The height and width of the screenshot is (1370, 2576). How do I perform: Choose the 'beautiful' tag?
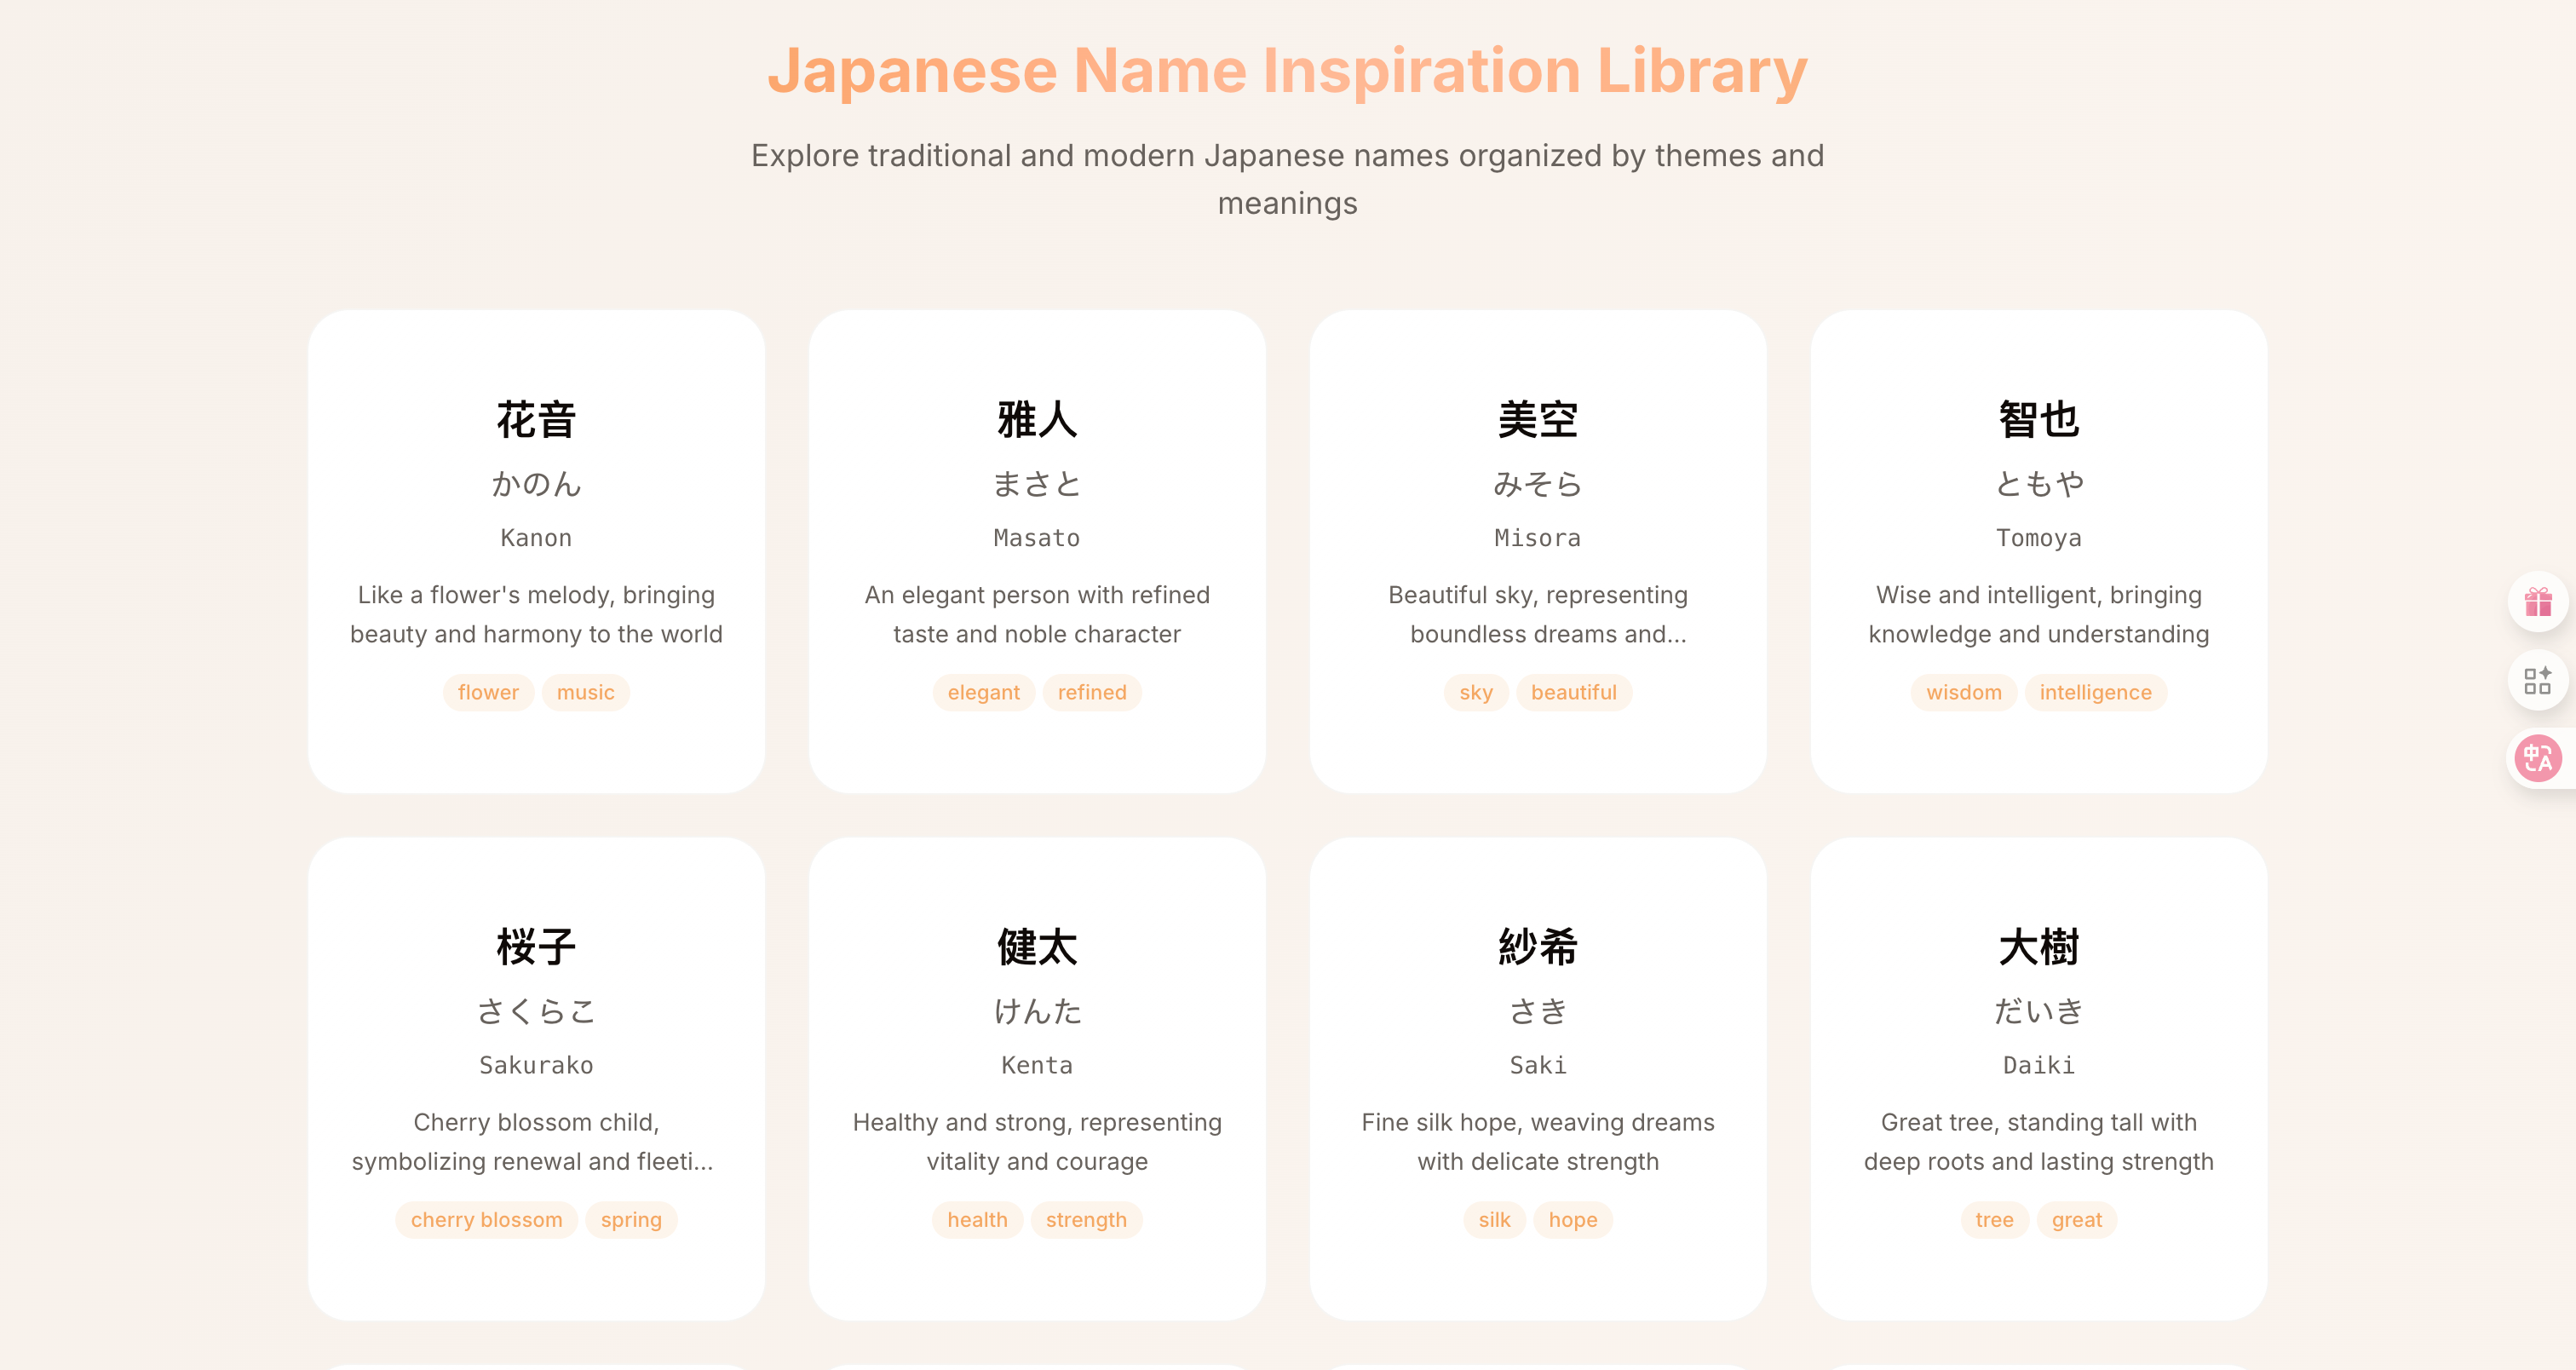[x=1574, y=692]
